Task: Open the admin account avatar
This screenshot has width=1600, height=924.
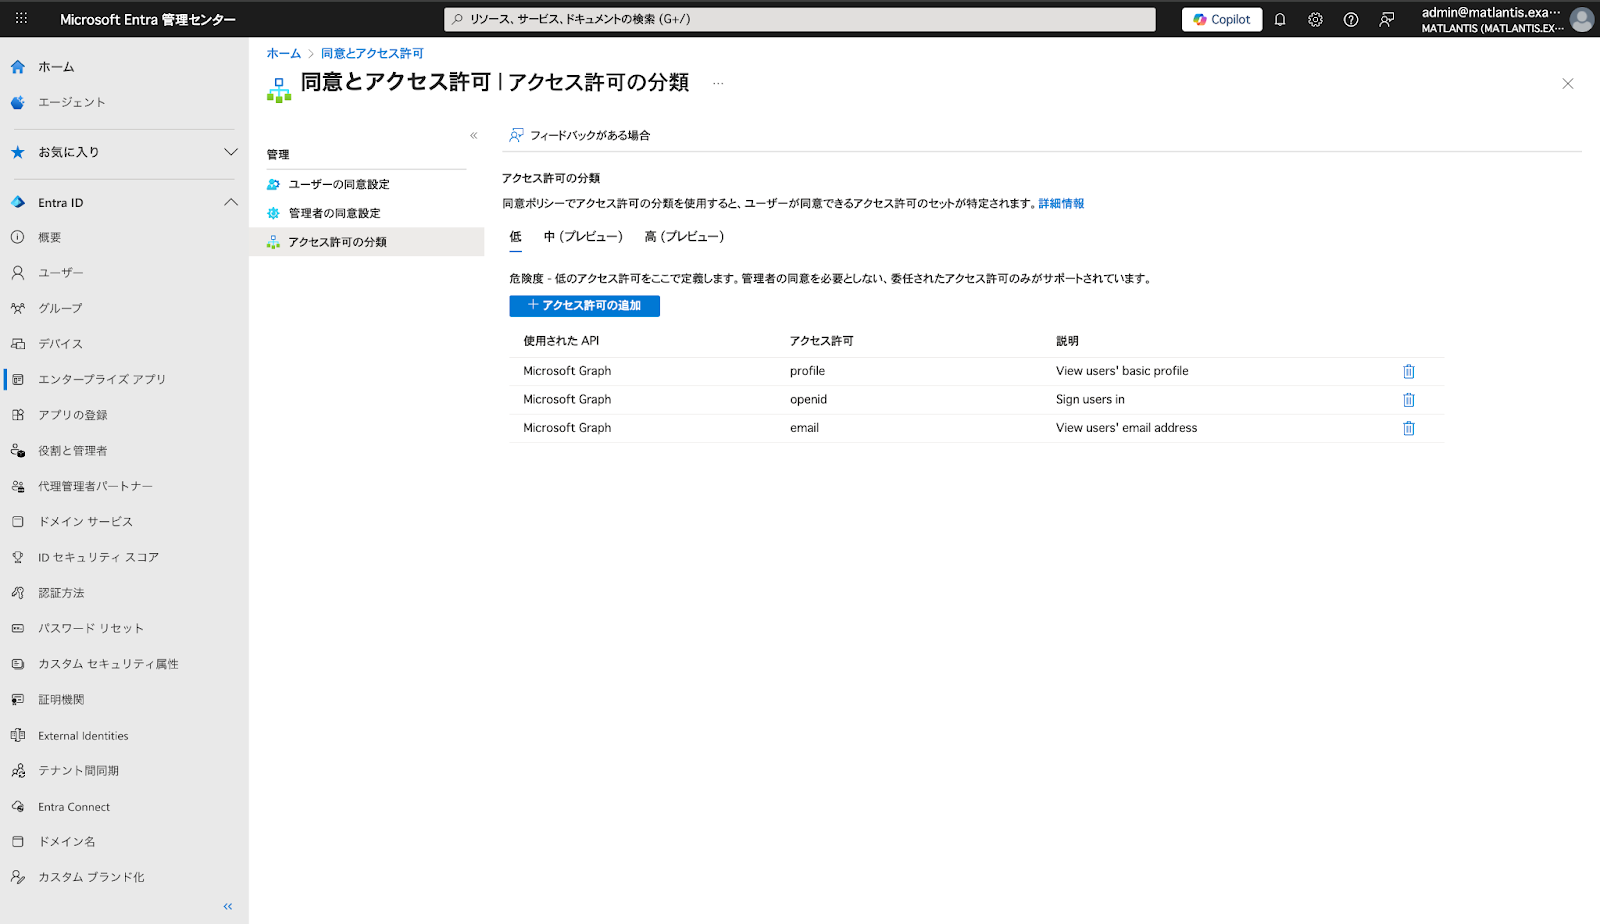Action: 1581,20
